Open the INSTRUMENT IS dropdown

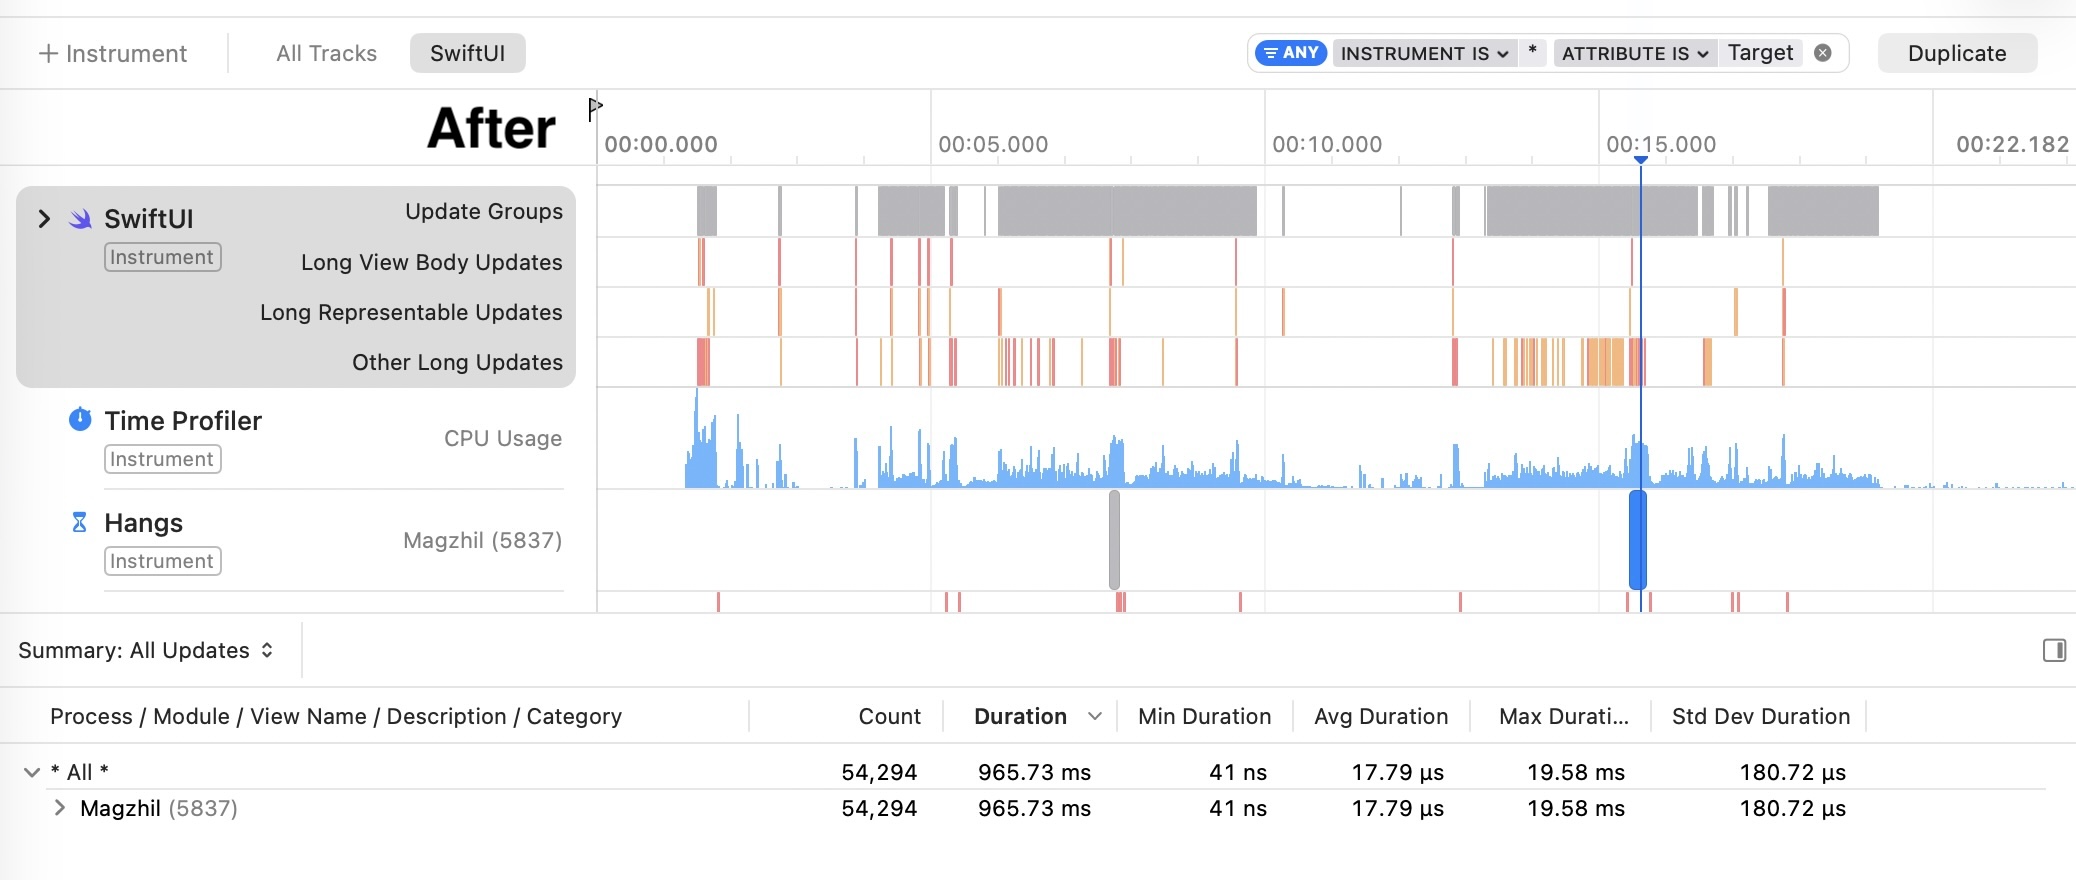[1424, 53]
